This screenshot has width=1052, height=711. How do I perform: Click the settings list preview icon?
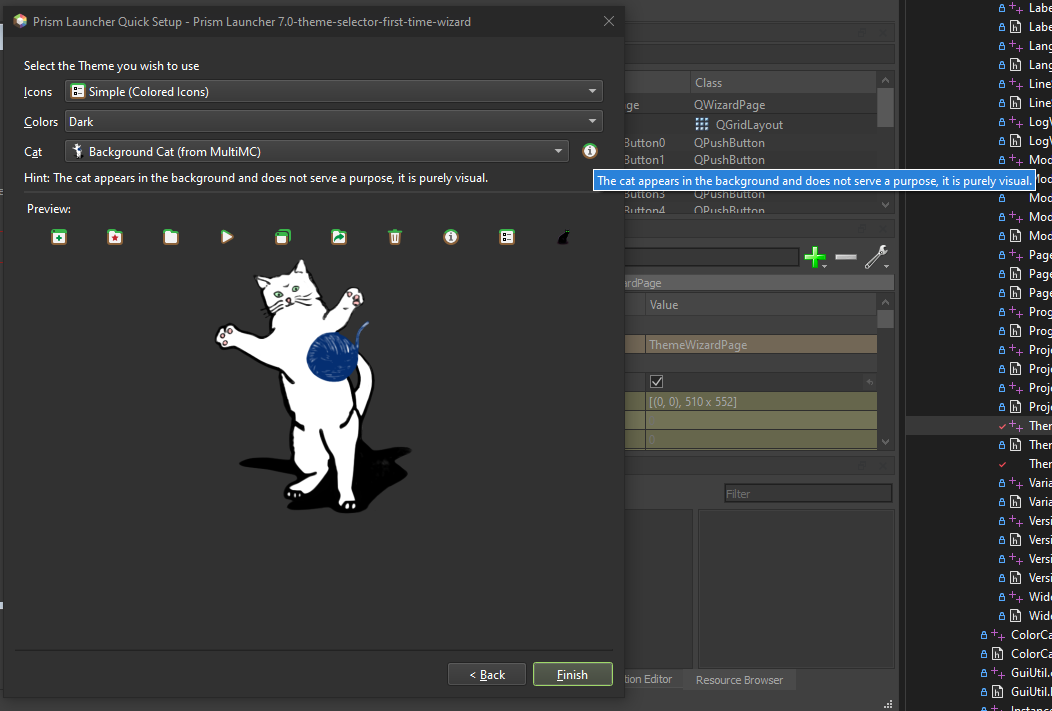point(507,237)
